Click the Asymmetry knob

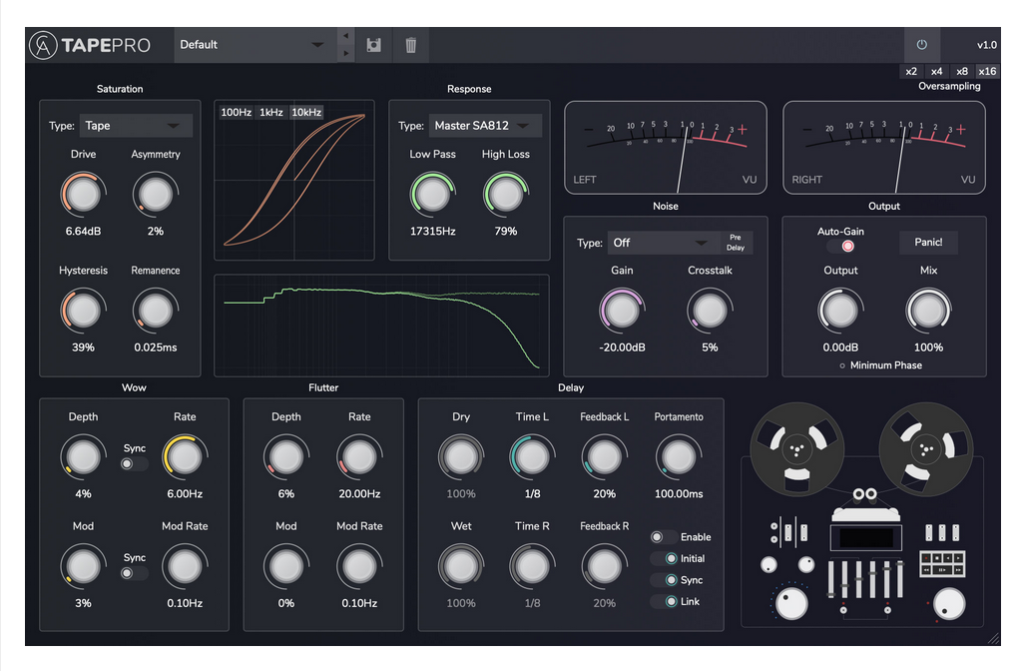pyautogui.click(x=155, y=194)
